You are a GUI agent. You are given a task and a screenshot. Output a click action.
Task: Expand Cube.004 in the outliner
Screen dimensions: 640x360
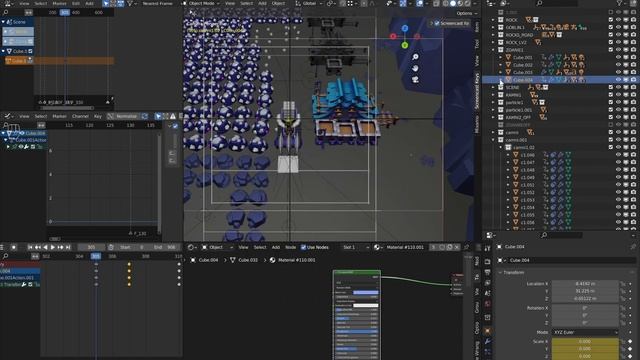pyautogui.click(x=501, y=80)
